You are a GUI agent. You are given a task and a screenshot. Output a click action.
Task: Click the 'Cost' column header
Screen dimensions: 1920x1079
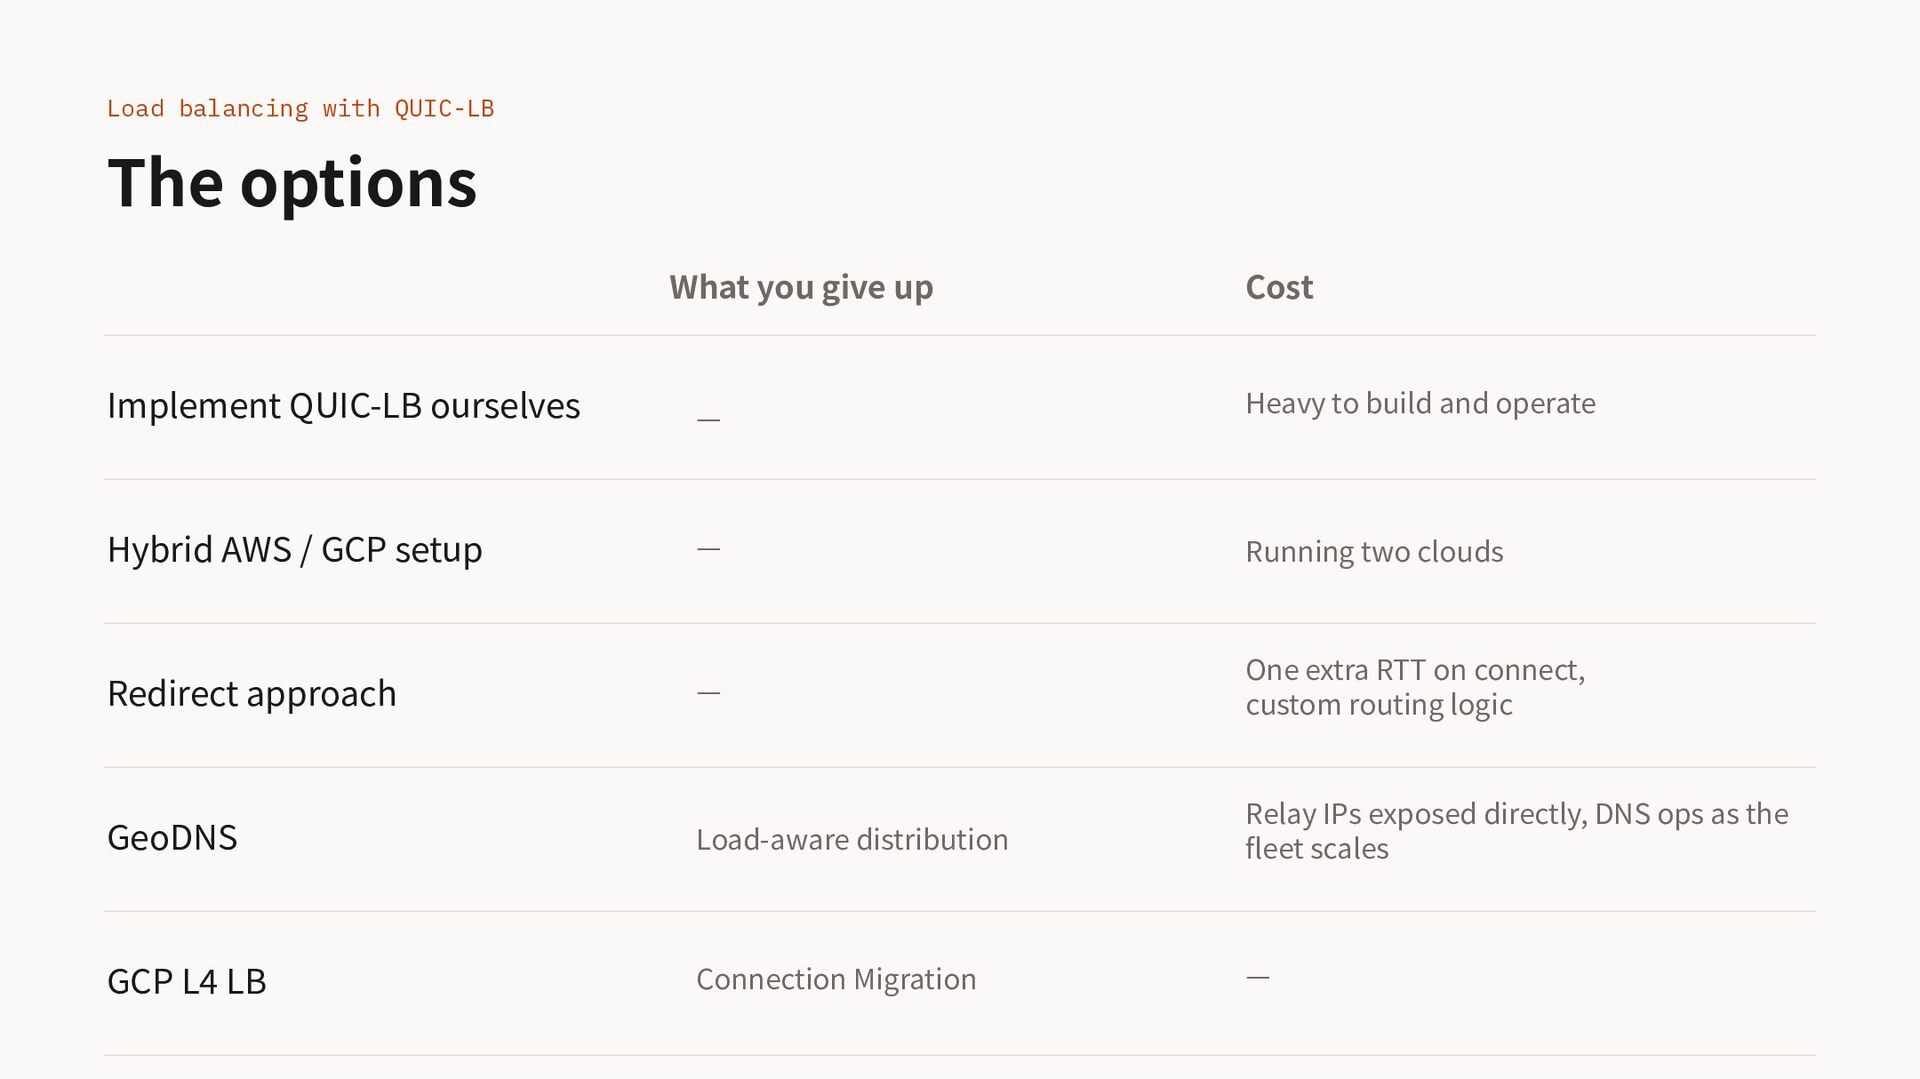(1279, 288)
